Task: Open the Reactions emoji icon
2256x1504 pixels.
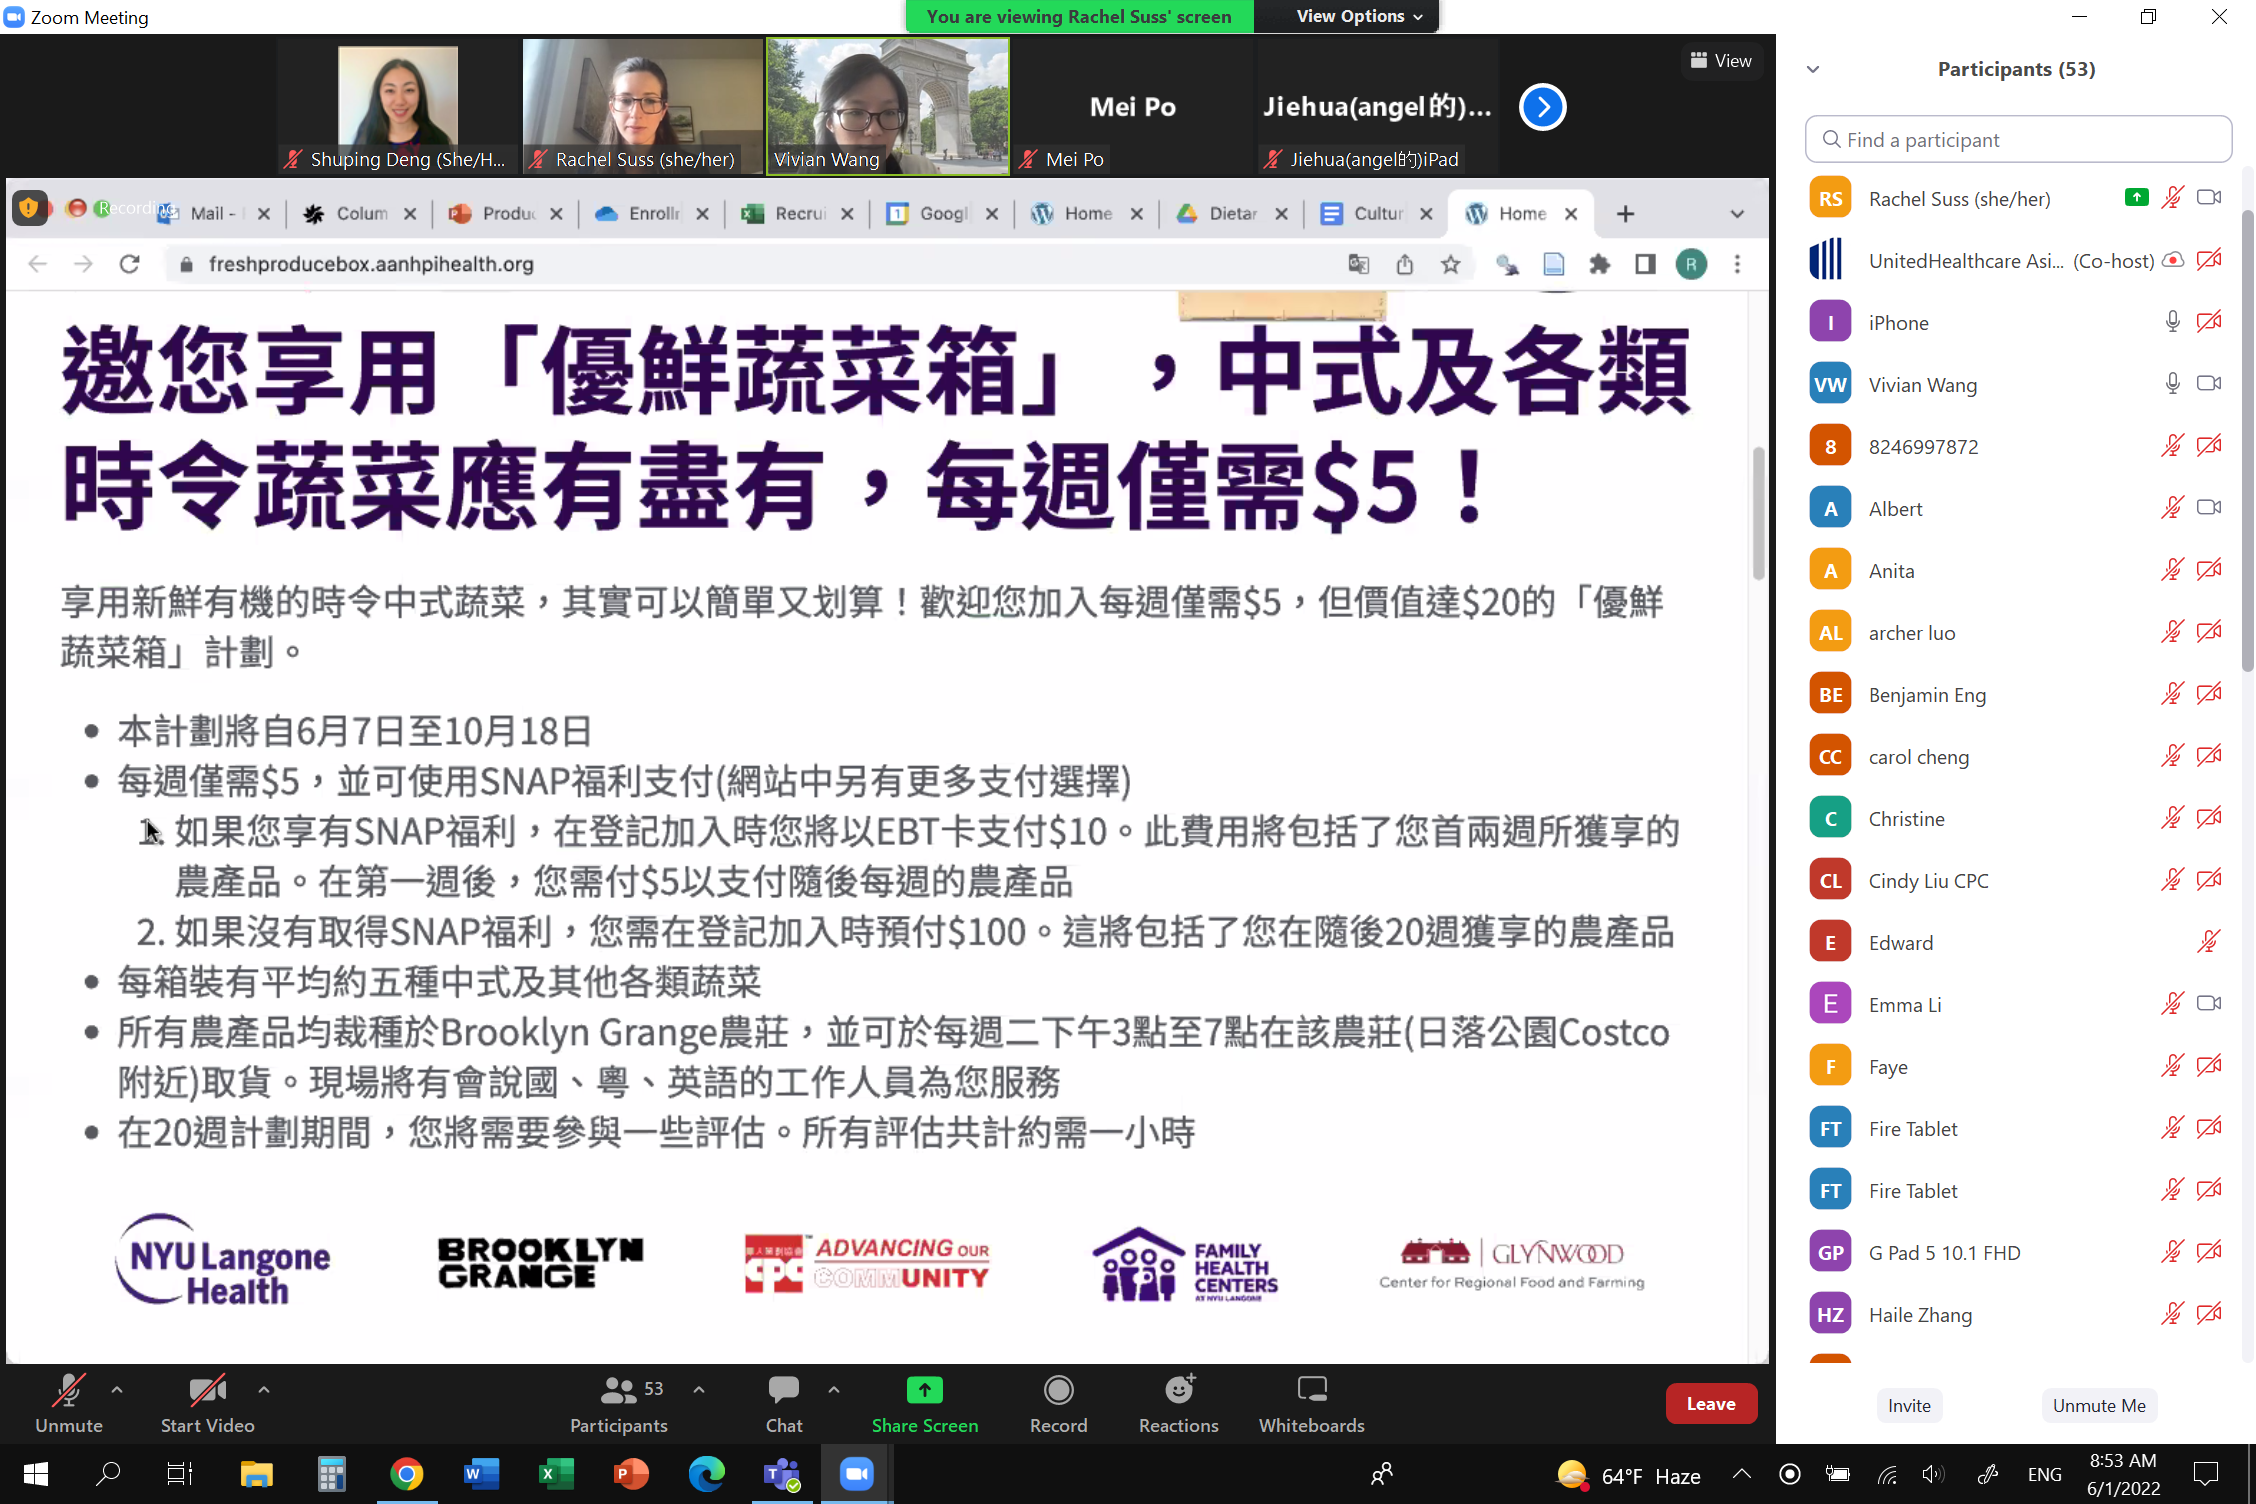Action: pyautogui.click(x=1178, y=1390)
